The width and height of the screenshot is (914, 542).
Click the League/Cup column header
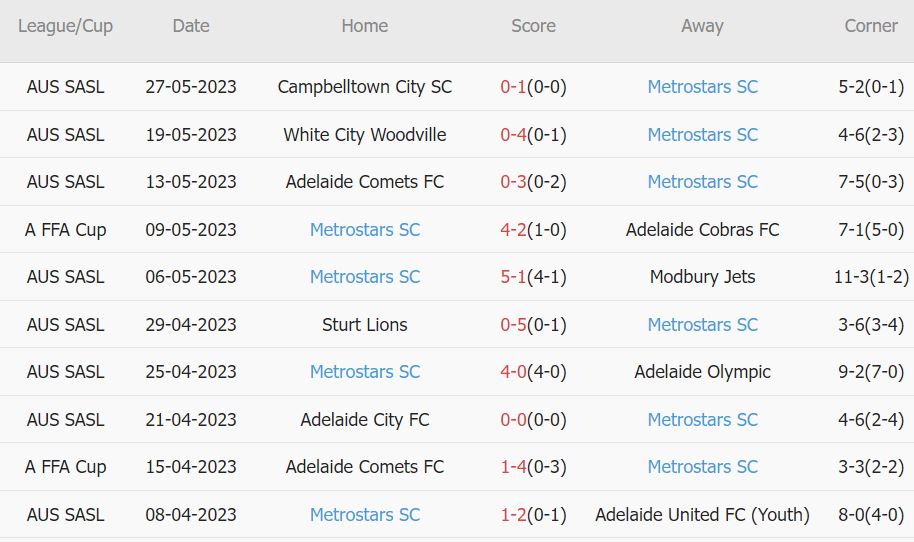click(65, 27)
